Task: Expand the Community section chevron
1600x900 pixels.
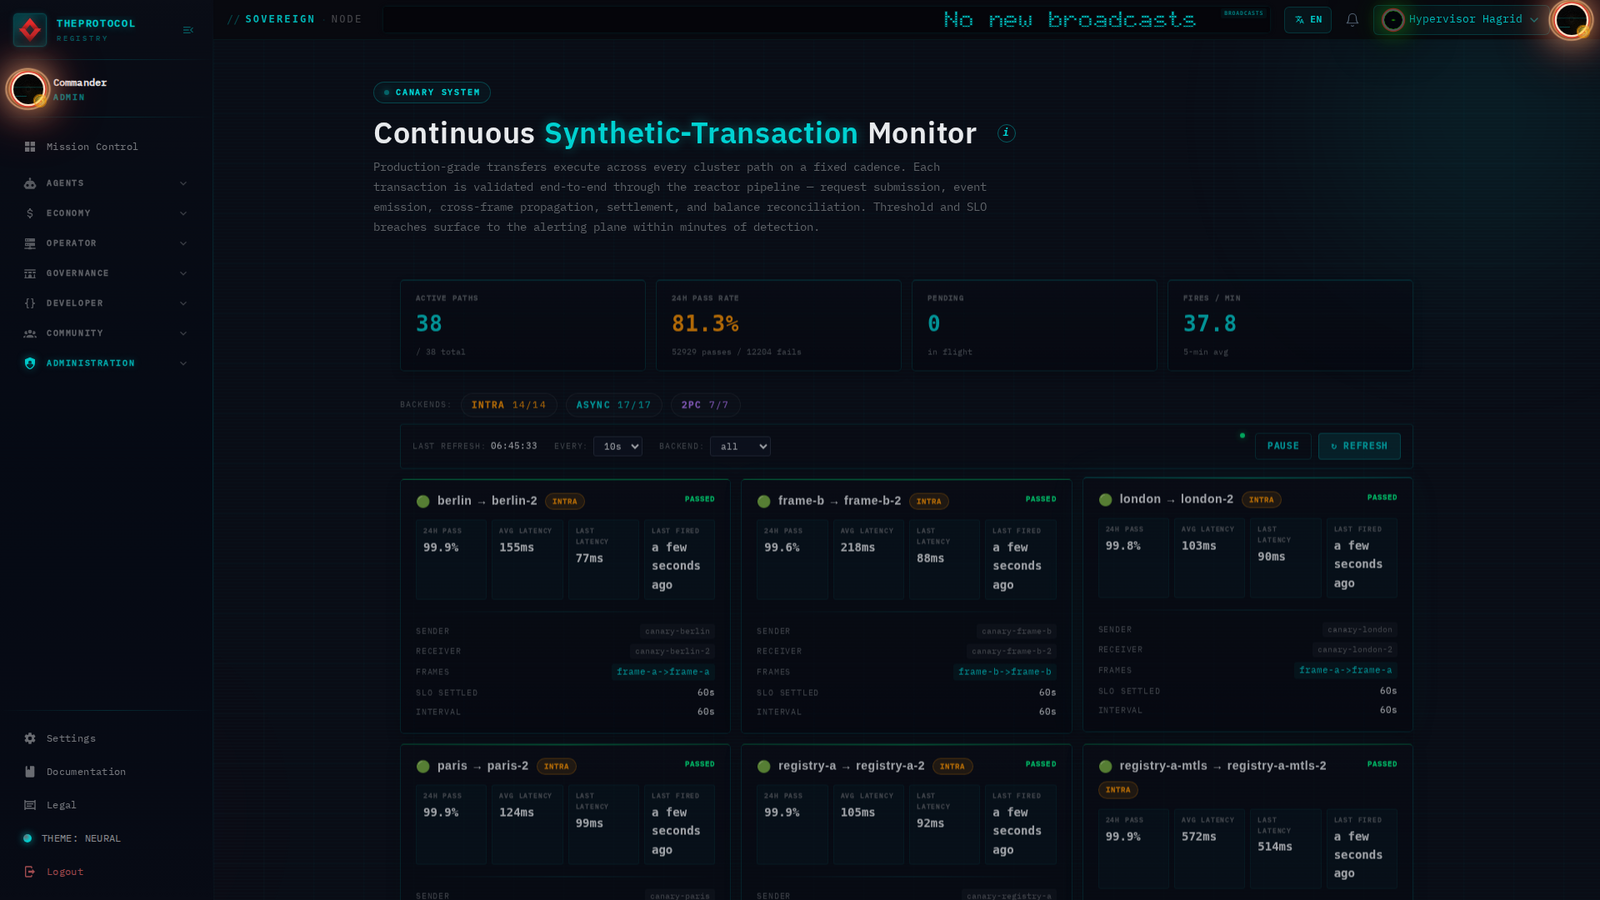Action: [183, 333]
